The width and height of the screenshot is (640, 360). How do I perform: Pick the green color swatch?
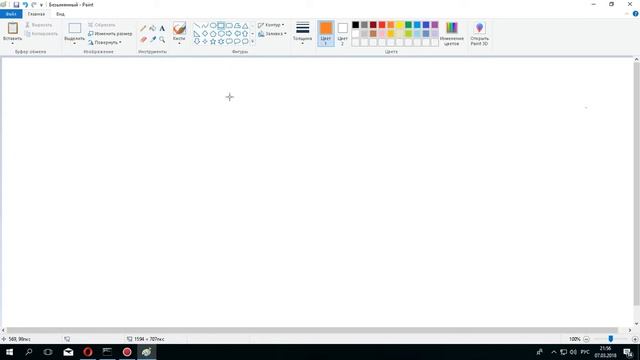(x=408, y=25)
